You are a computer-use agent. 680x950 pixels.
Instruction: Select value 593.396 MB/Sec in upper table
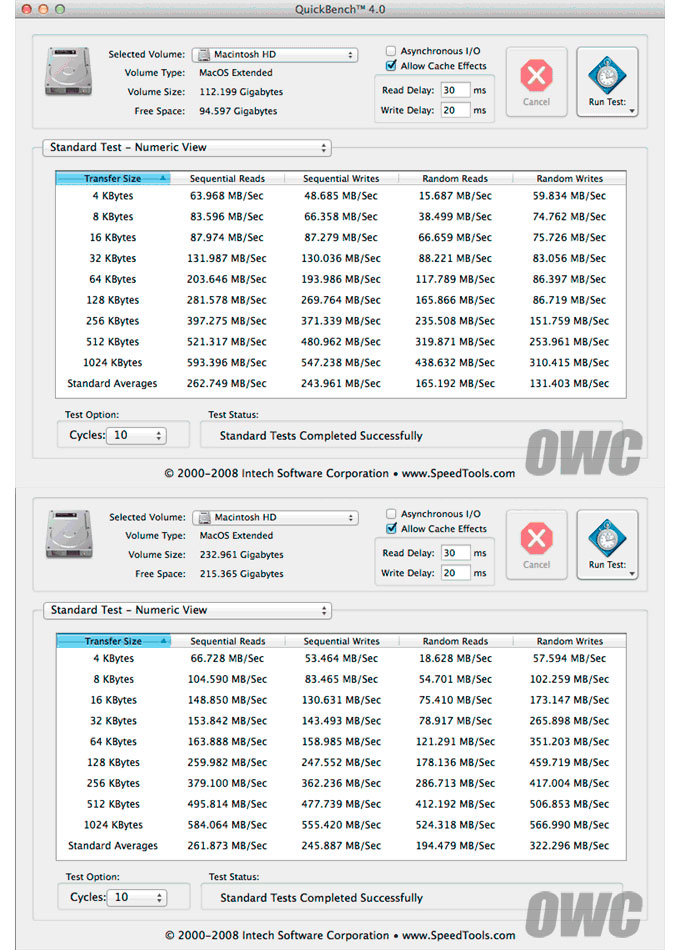(x=227, y=362)
